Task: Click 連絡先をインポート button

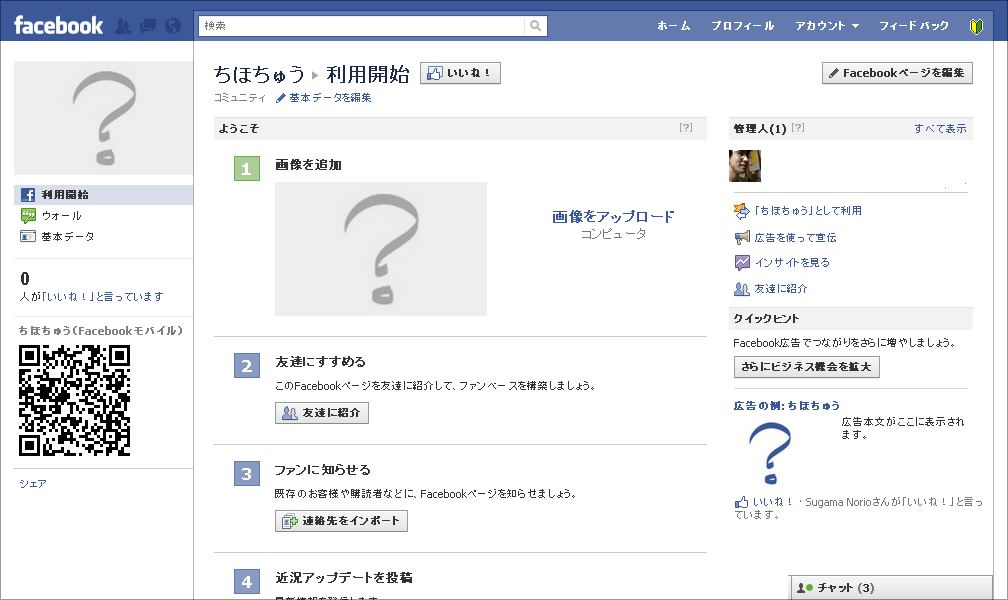Action: point(341,521)
